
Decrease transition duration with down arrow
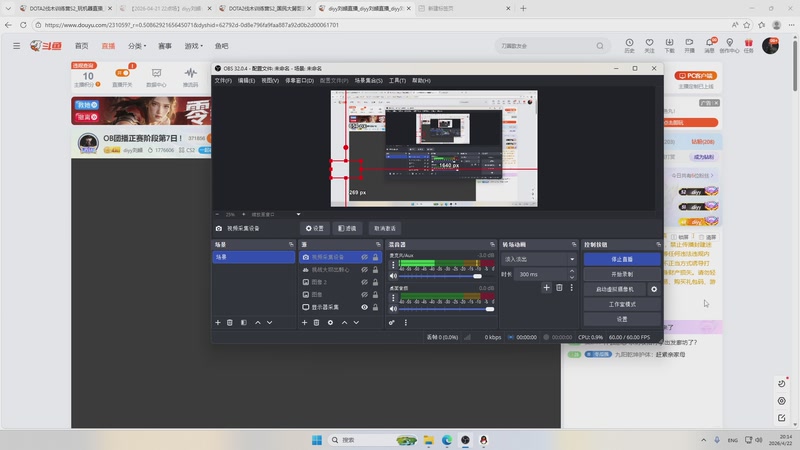[x=572, y=277]
